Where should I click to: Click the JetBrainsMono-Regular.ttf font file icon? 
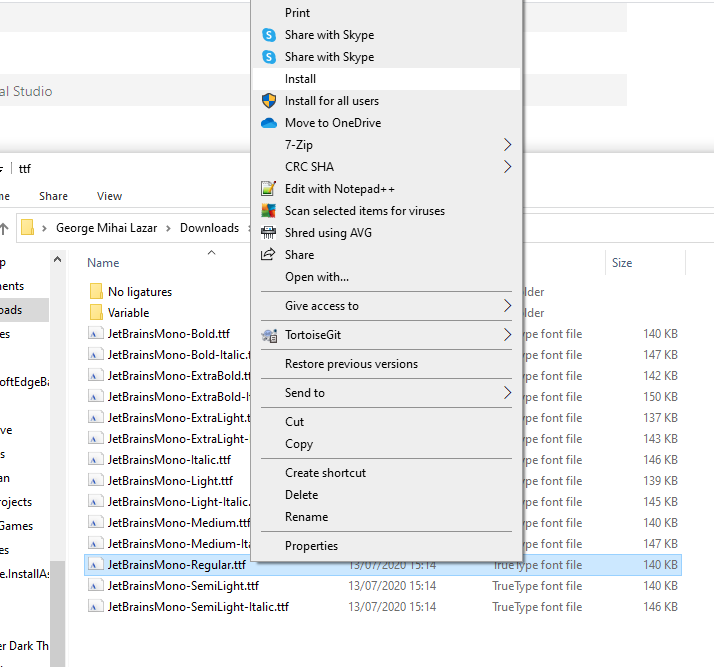click(94, 565)
